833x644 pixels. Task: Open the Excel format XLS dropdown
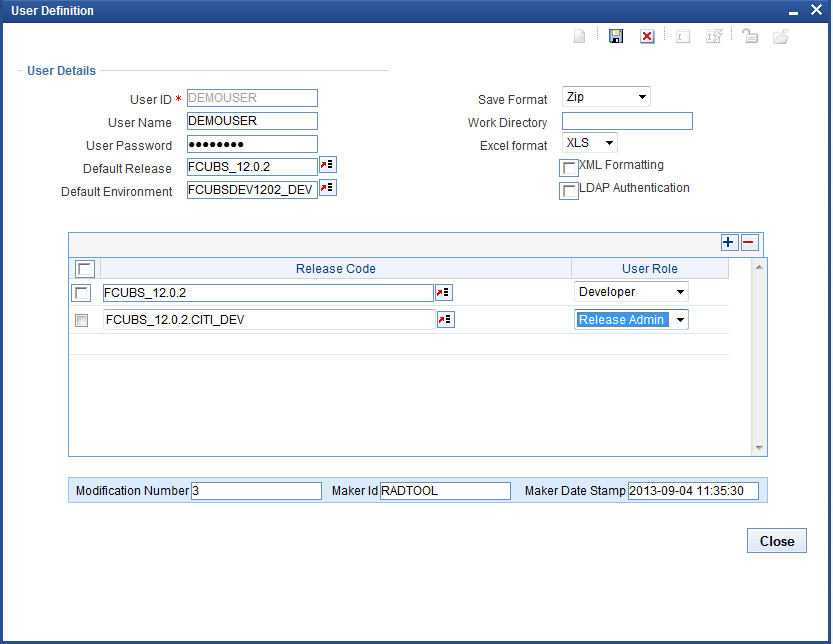click(x=590, y=143)
